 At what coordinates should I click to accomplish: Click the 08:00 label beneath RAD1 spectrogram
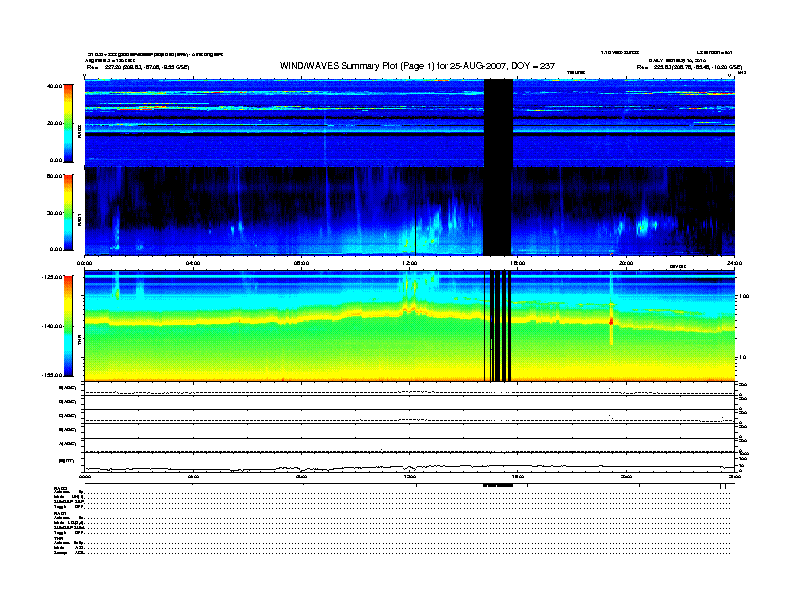302,263
